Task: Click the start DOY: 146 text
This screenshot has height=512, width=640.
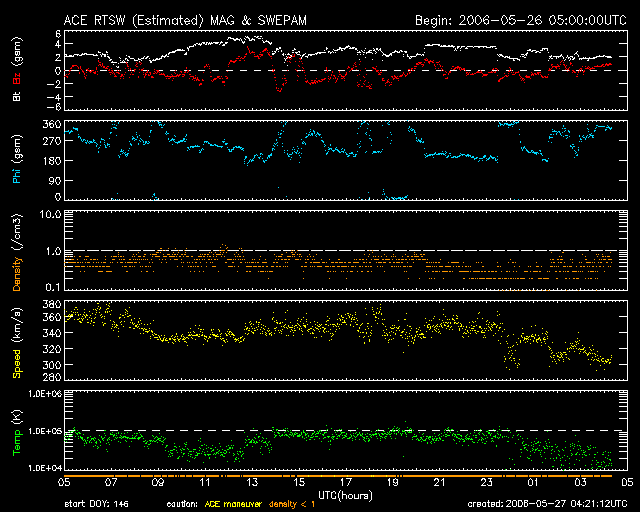Action: tap(95, 505)
